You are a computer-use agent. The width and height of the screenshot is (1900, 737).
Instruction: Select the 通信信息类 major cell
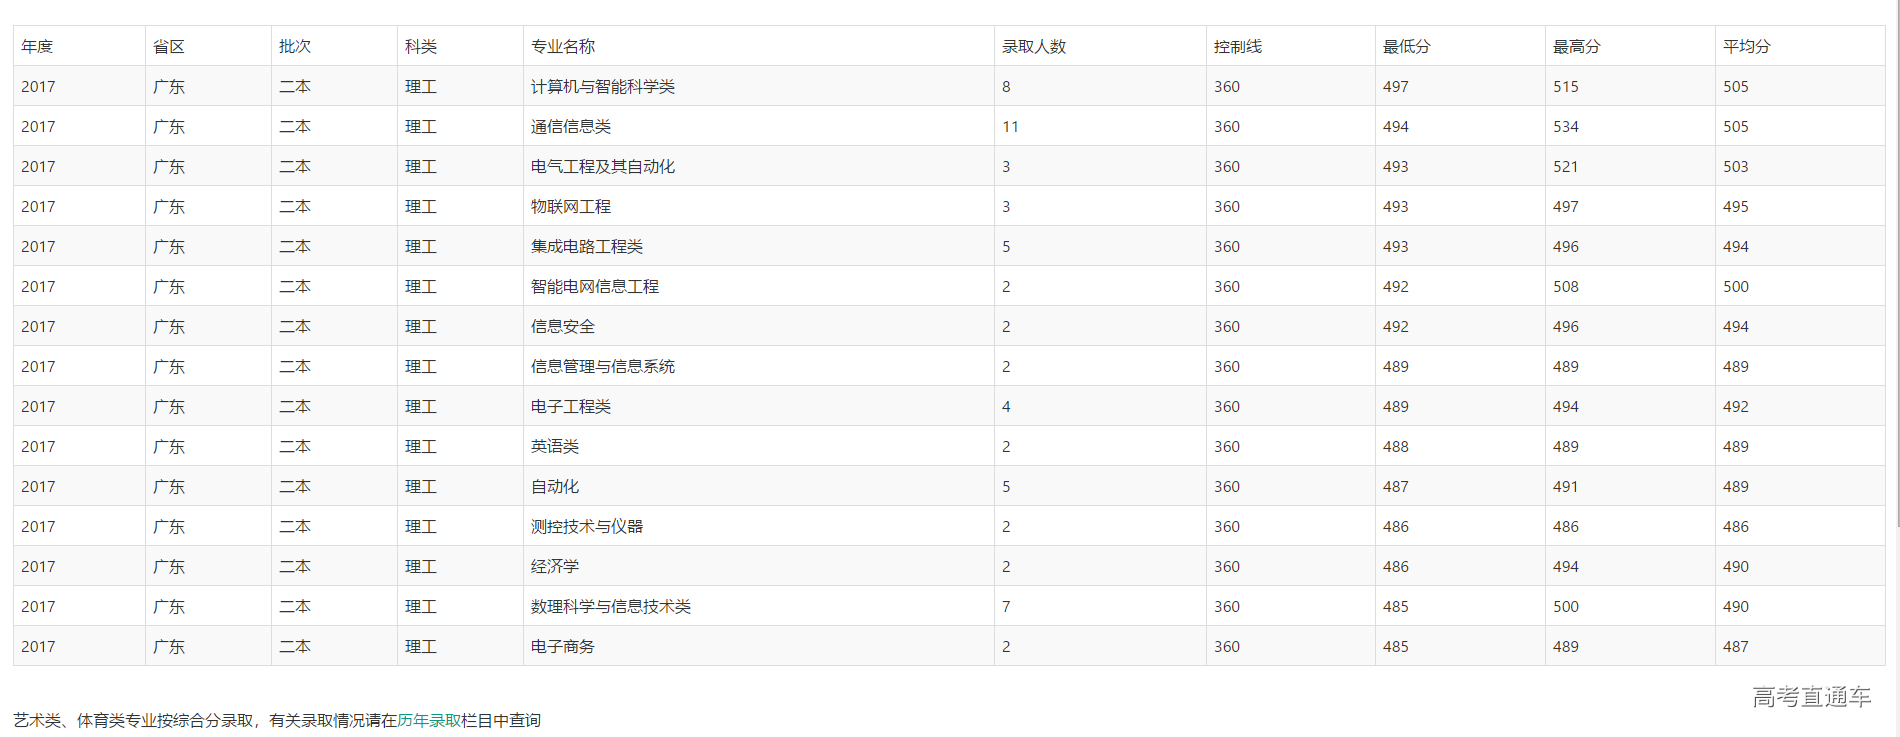coord(571,127)
